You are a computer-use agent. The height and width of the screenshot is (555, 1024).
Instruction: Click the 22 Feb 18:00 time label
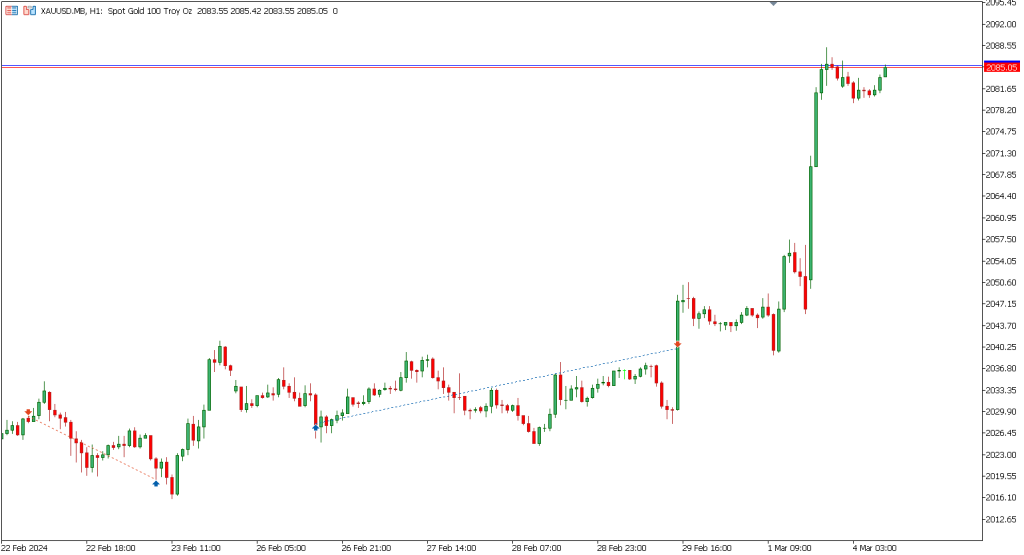pyautogui.click(x=110, y=548)
